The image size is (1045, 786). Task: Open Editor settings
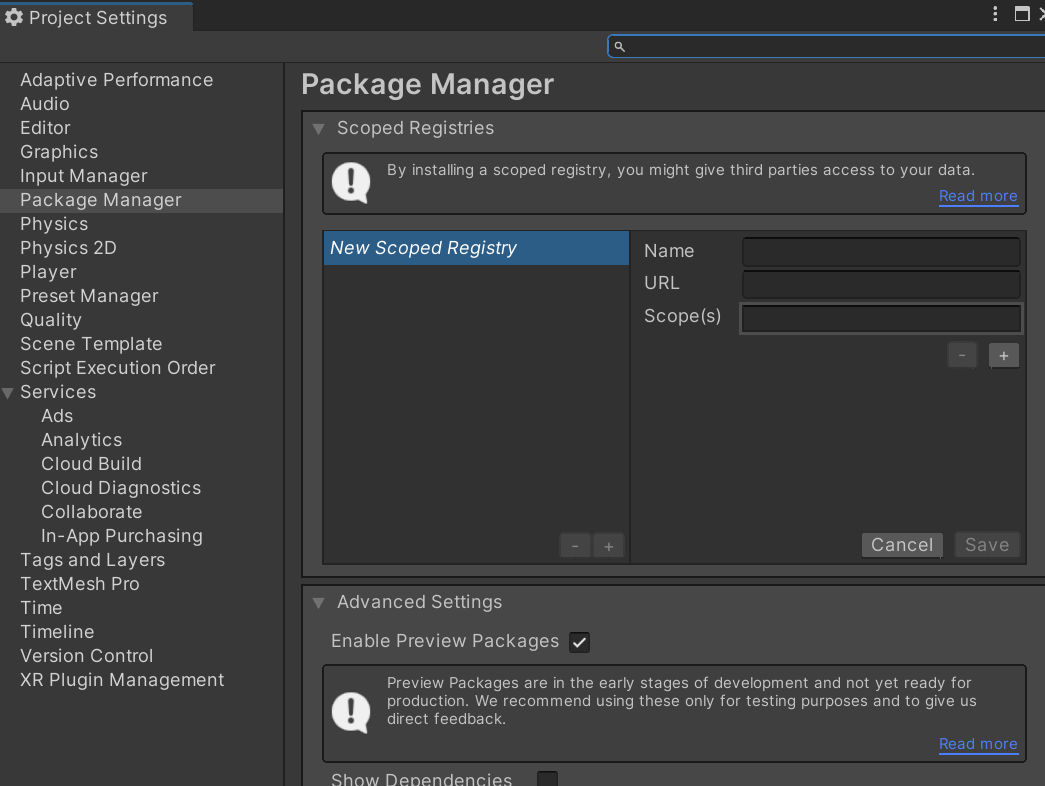45,128
